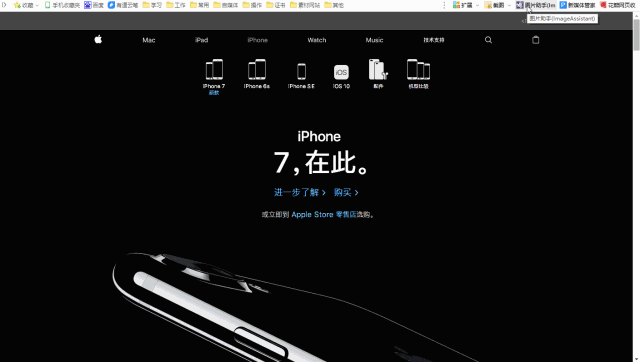
Task: Click the vertical dots toolbar handle
Action: (x=444, y=5)
